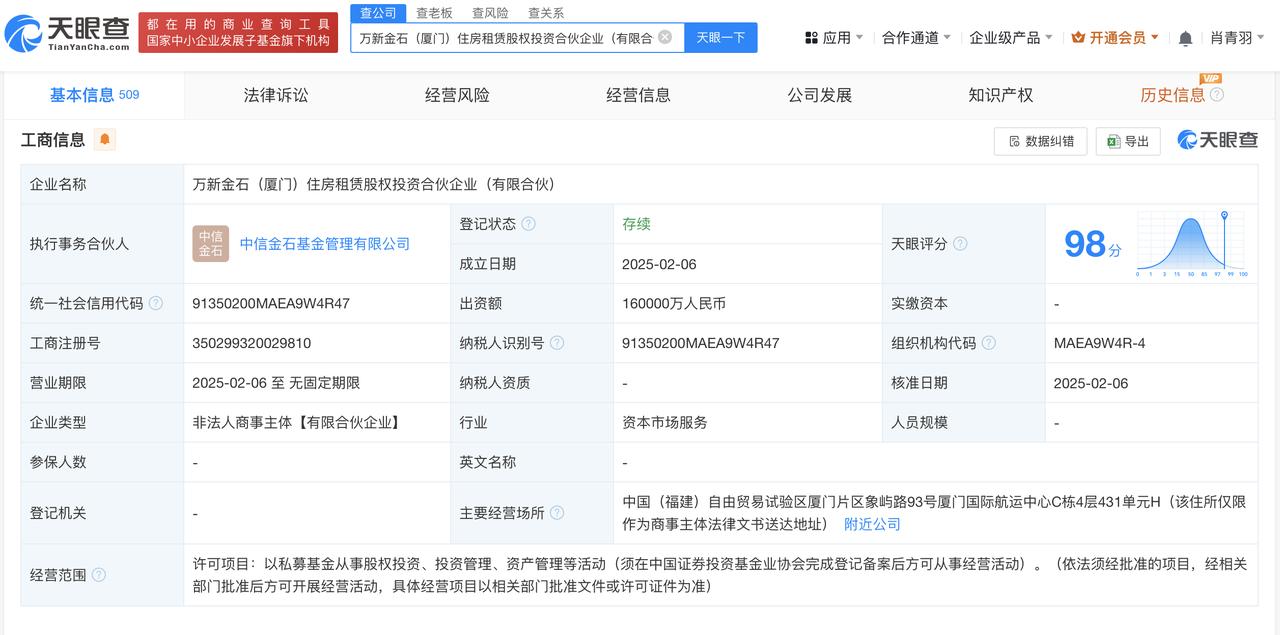The image size is (1280, 635).
Task: Click the help icon beside 组织机构代码
Action: coord(989,343)
